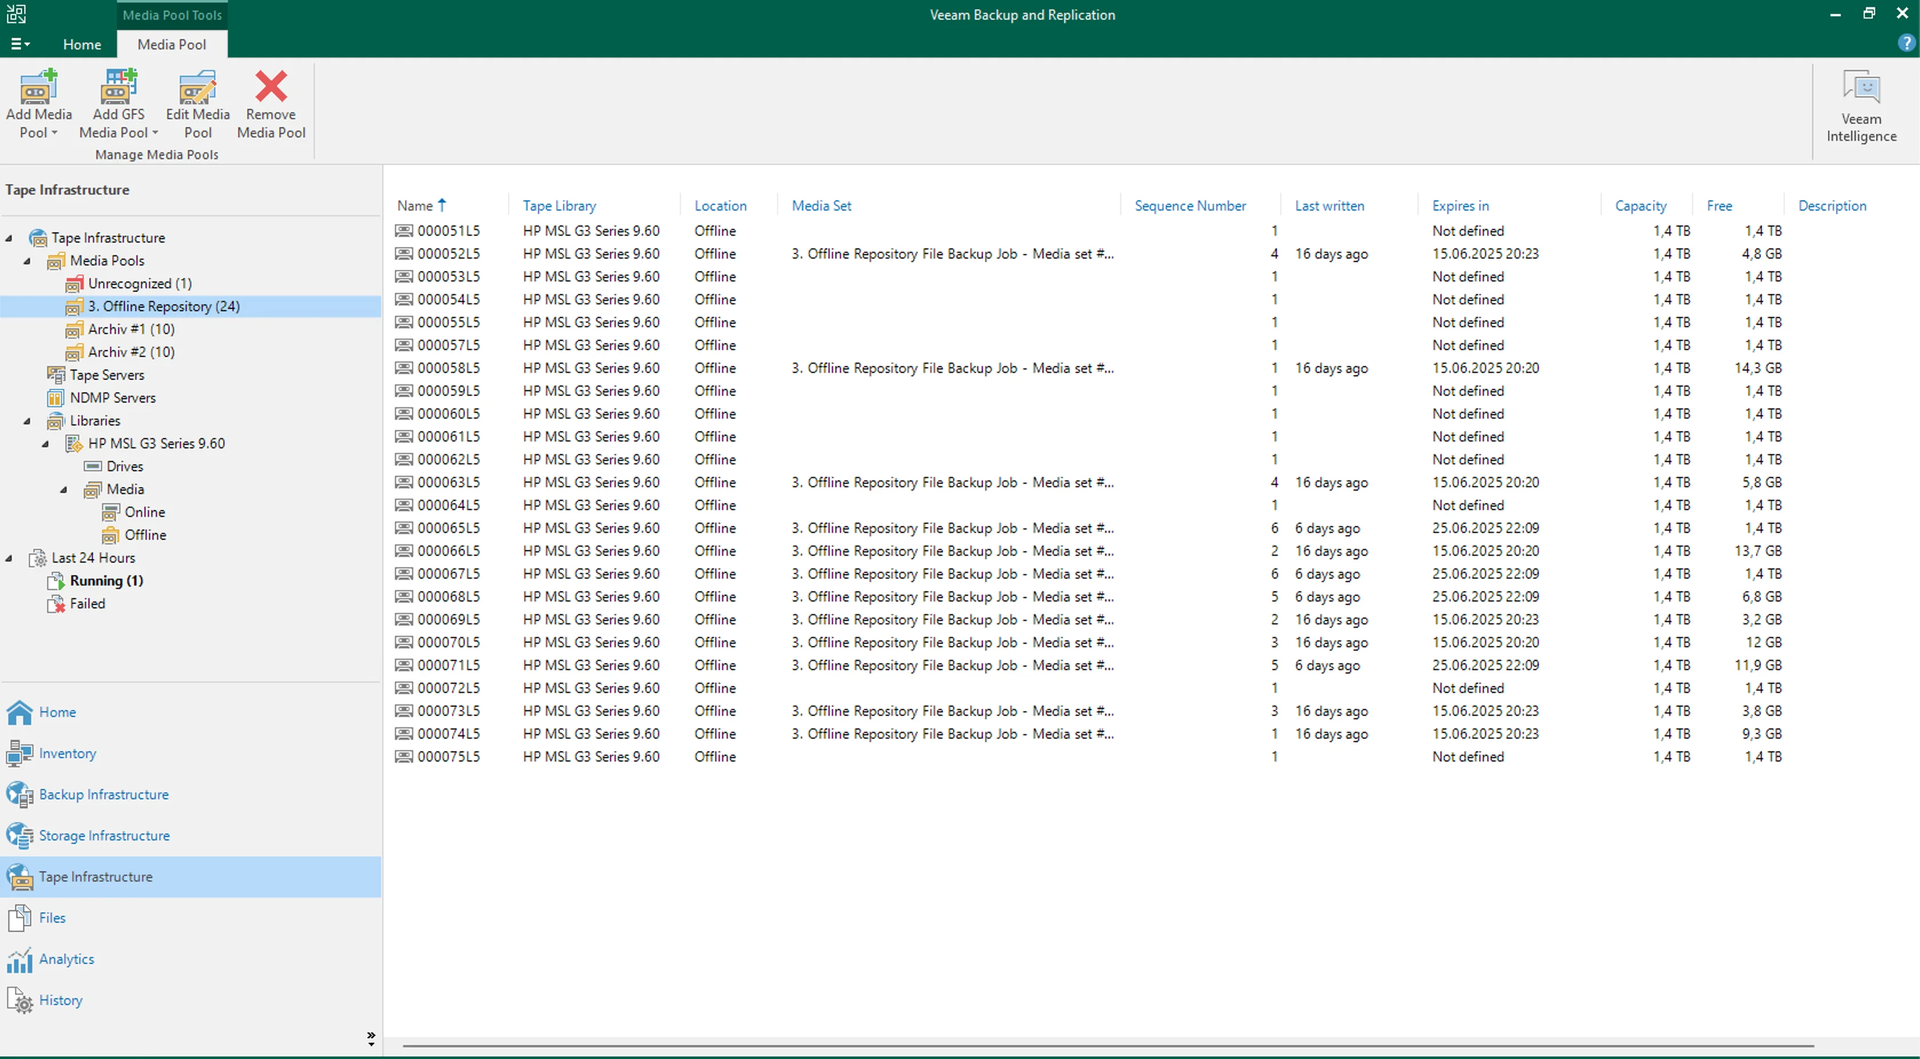Sort by the Location column
Viewport: 1920px width, 1059px height.
[720, 206]
